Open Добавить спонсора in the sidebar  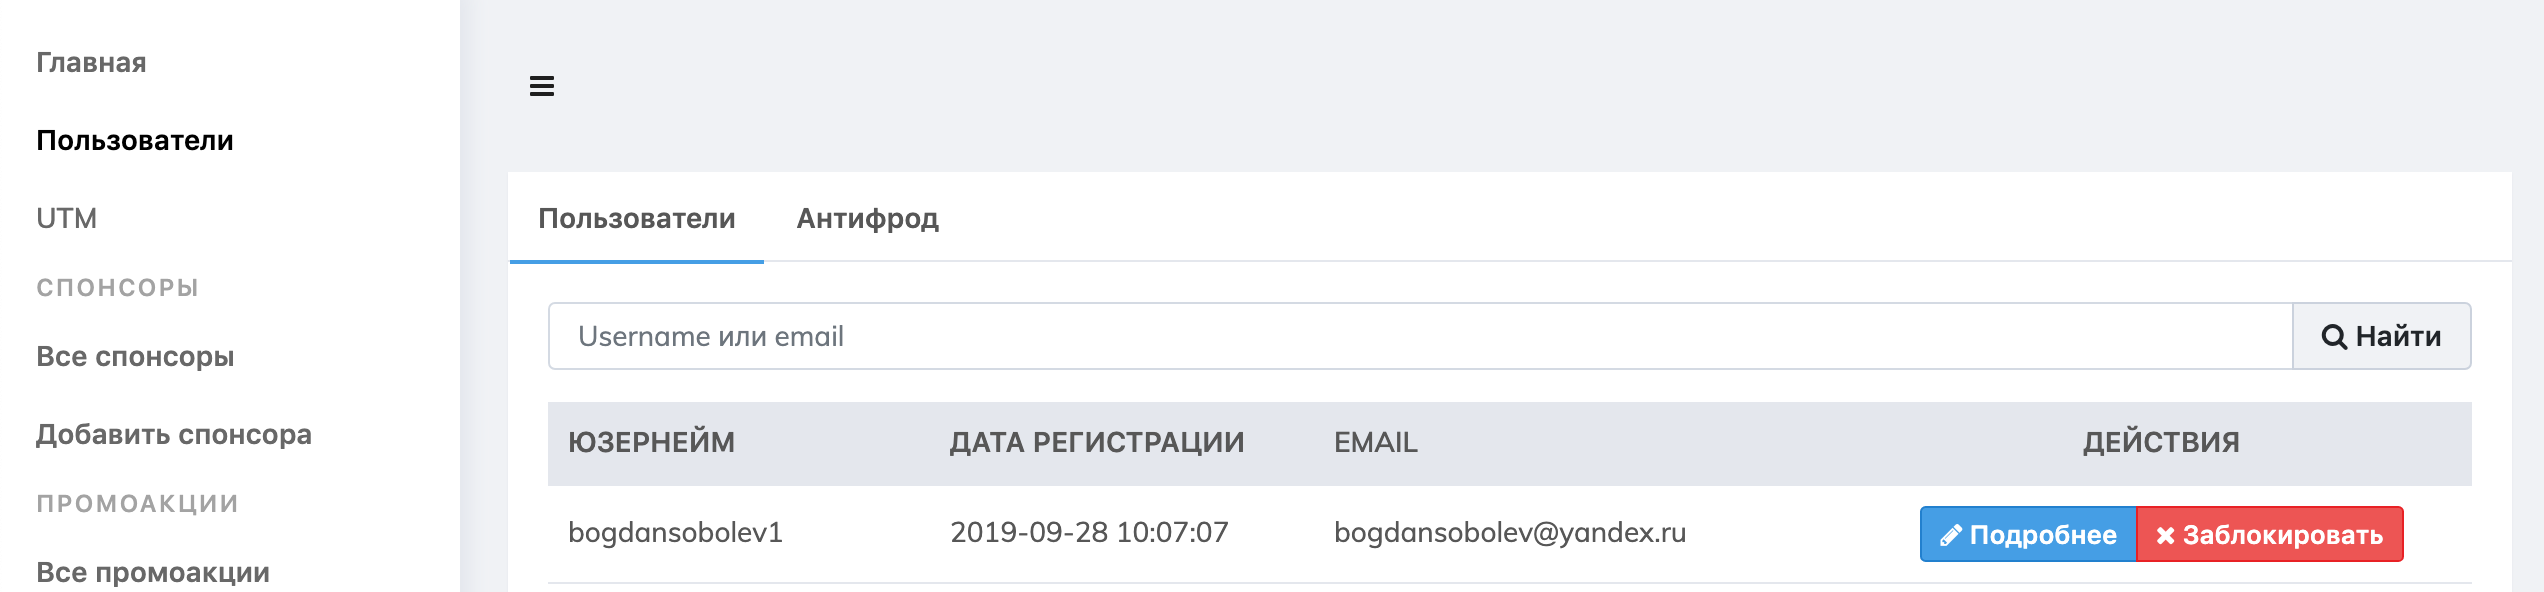(x=174, y=435)
